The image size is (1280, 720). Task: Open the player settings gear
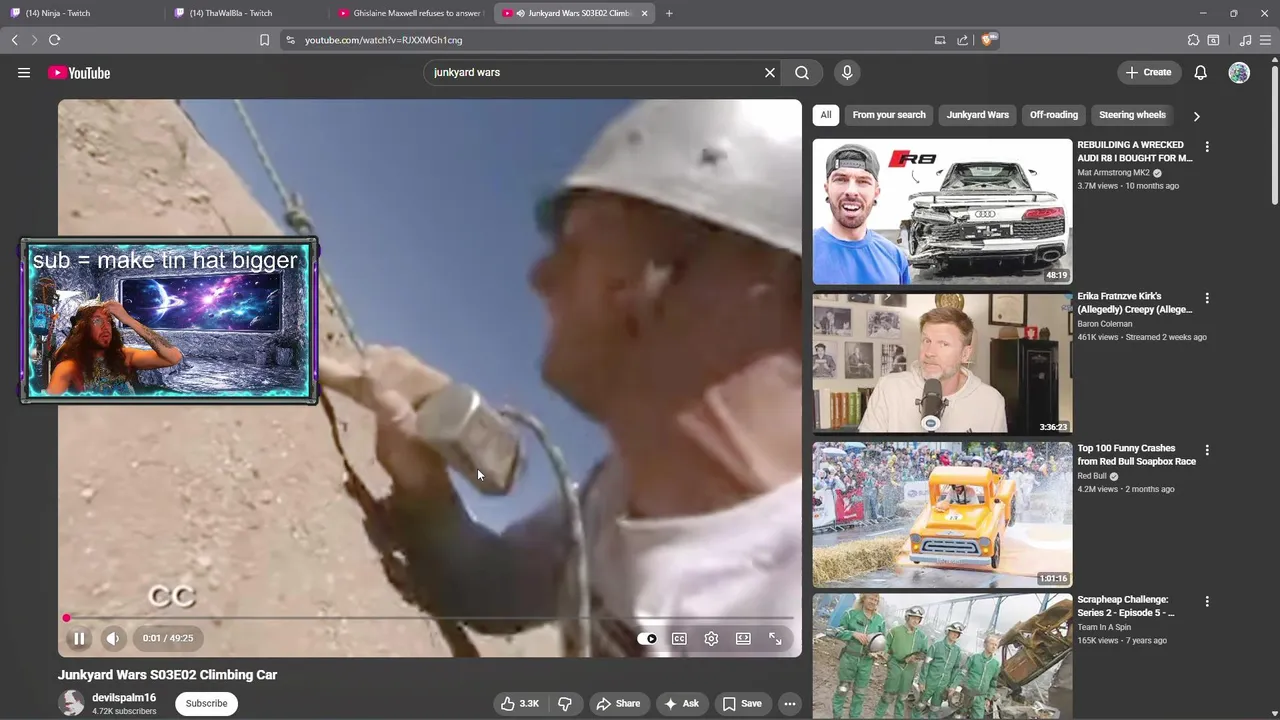(711, 638)
